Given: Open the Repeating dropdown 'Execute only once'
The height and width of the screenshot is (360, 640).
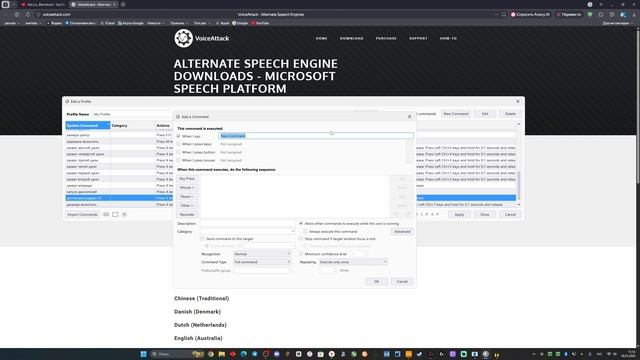Looking at the screenshot, I should pos(353,262).
